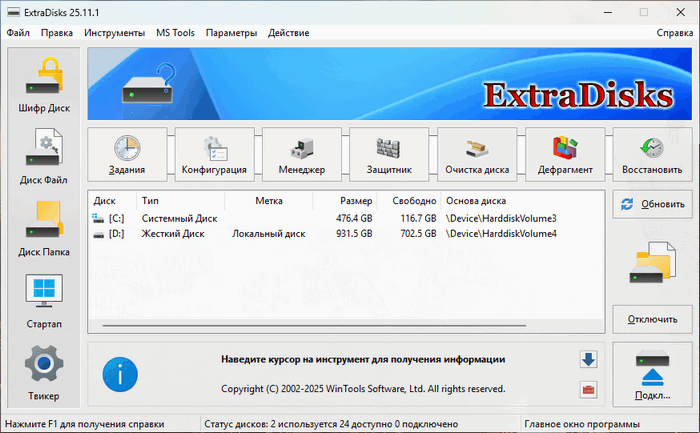Click the 116.7 GB free cell
This screenshot has height=433, width=700.
(418, 218)
